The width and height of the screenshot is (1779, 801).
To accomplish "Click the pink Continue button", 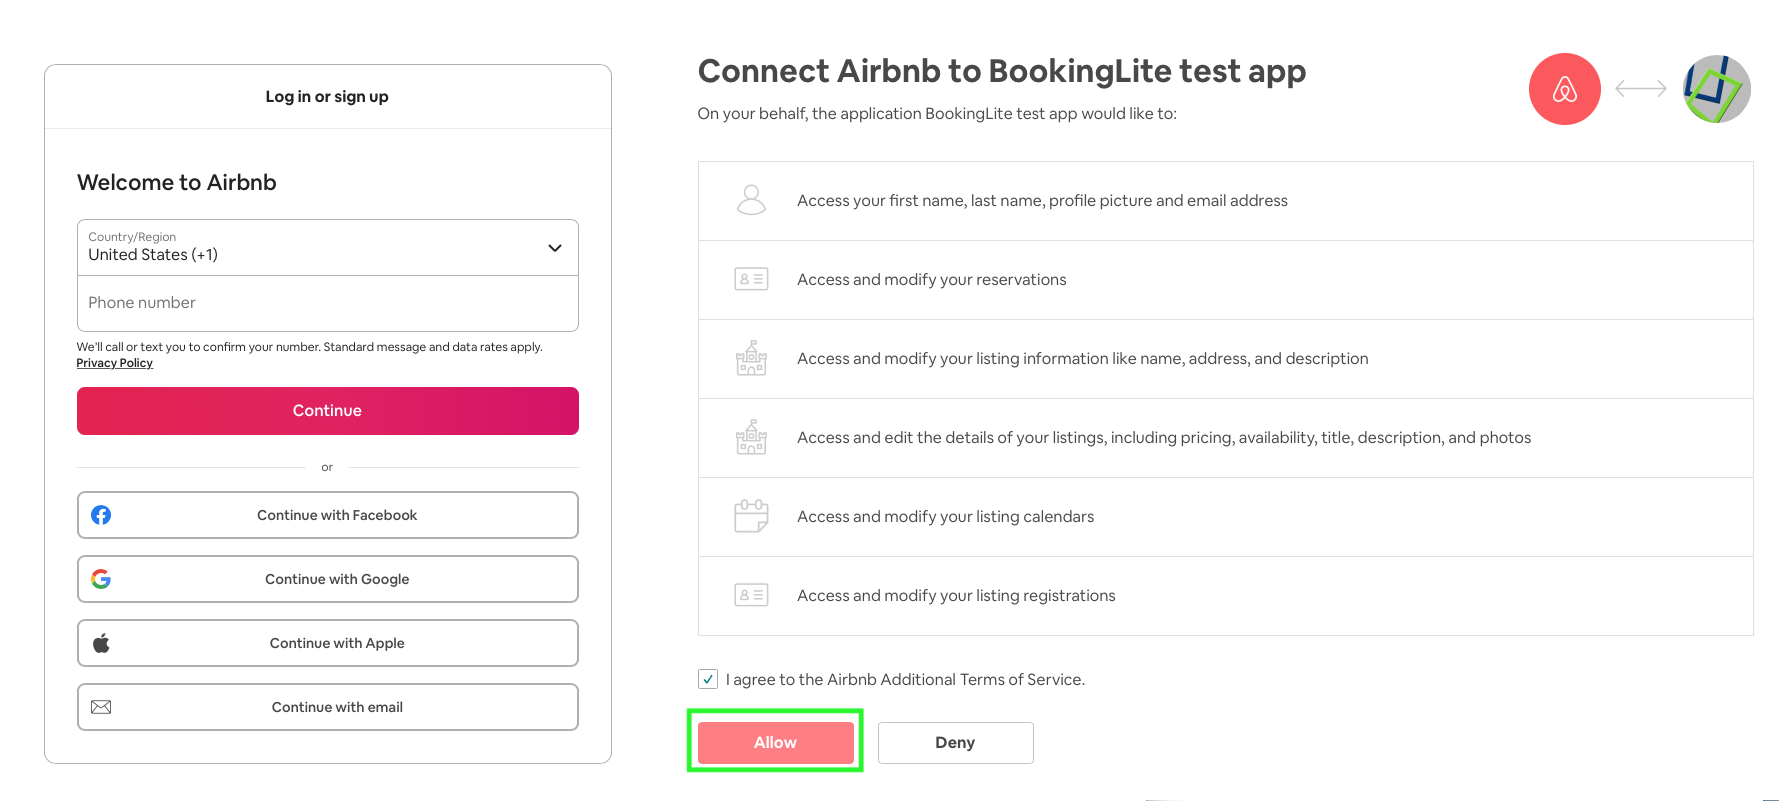I will coord(328,411).
